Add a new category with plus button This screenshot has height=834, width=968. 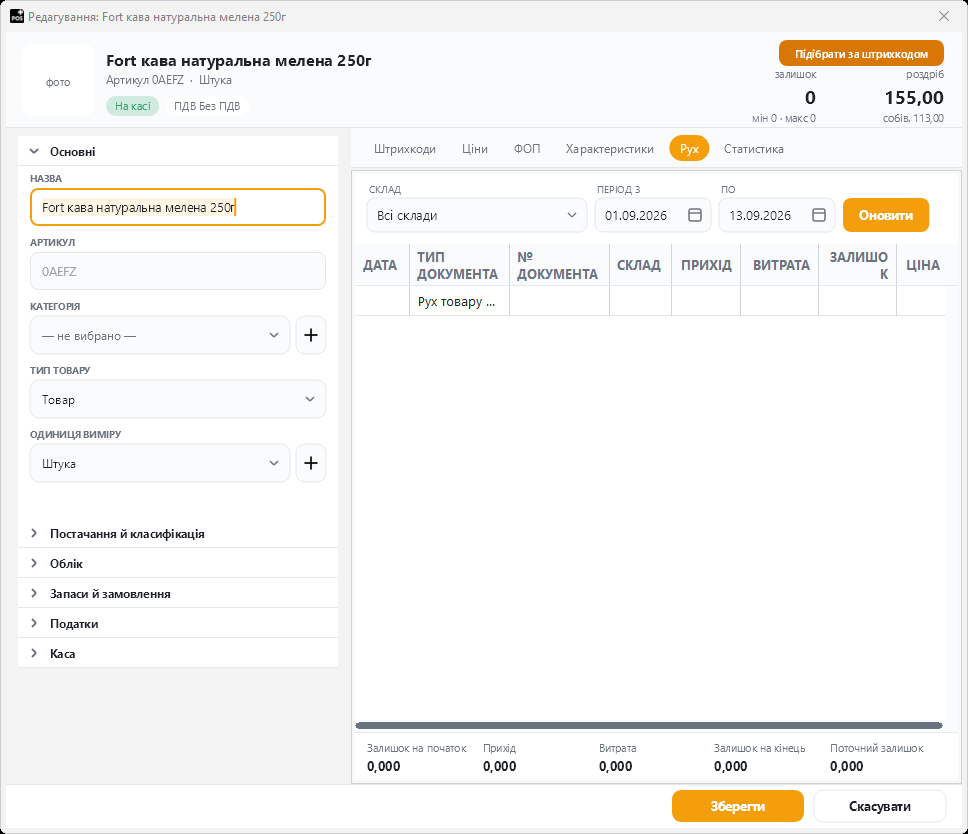click(x=311, y=335)
